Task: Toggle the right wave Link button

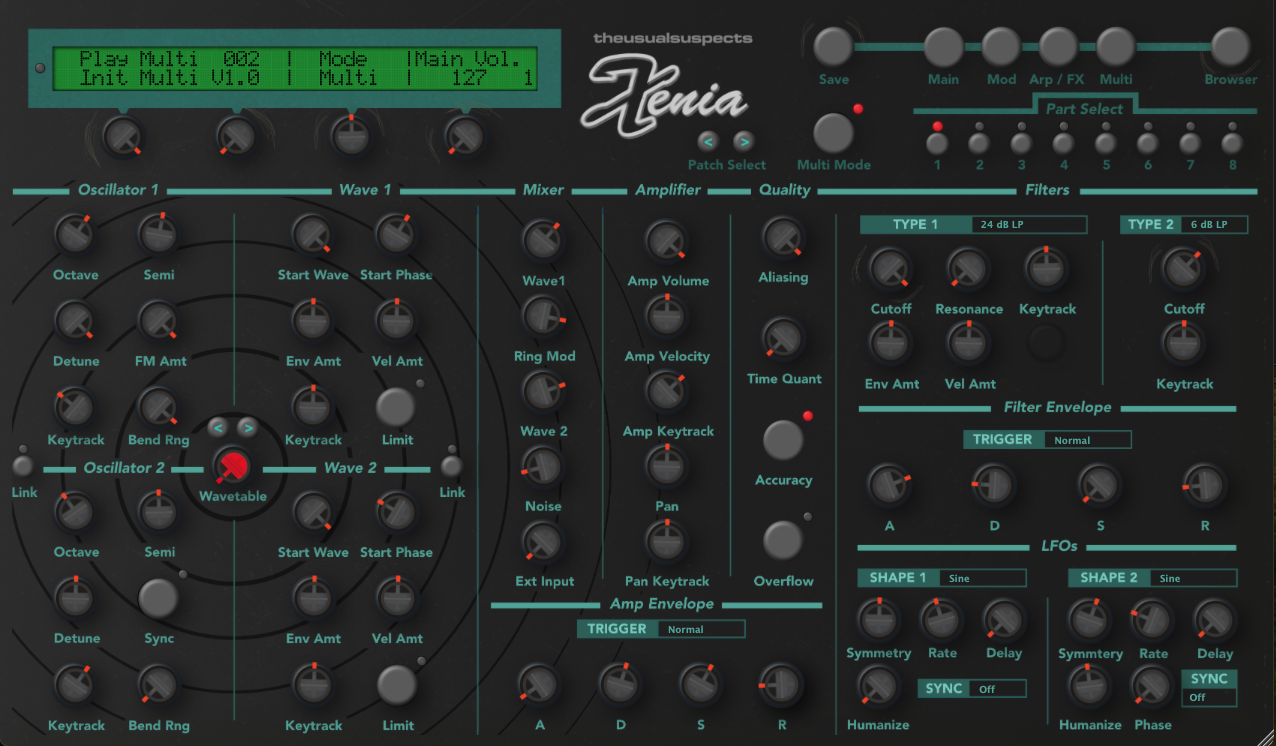Action: (452, 466)
